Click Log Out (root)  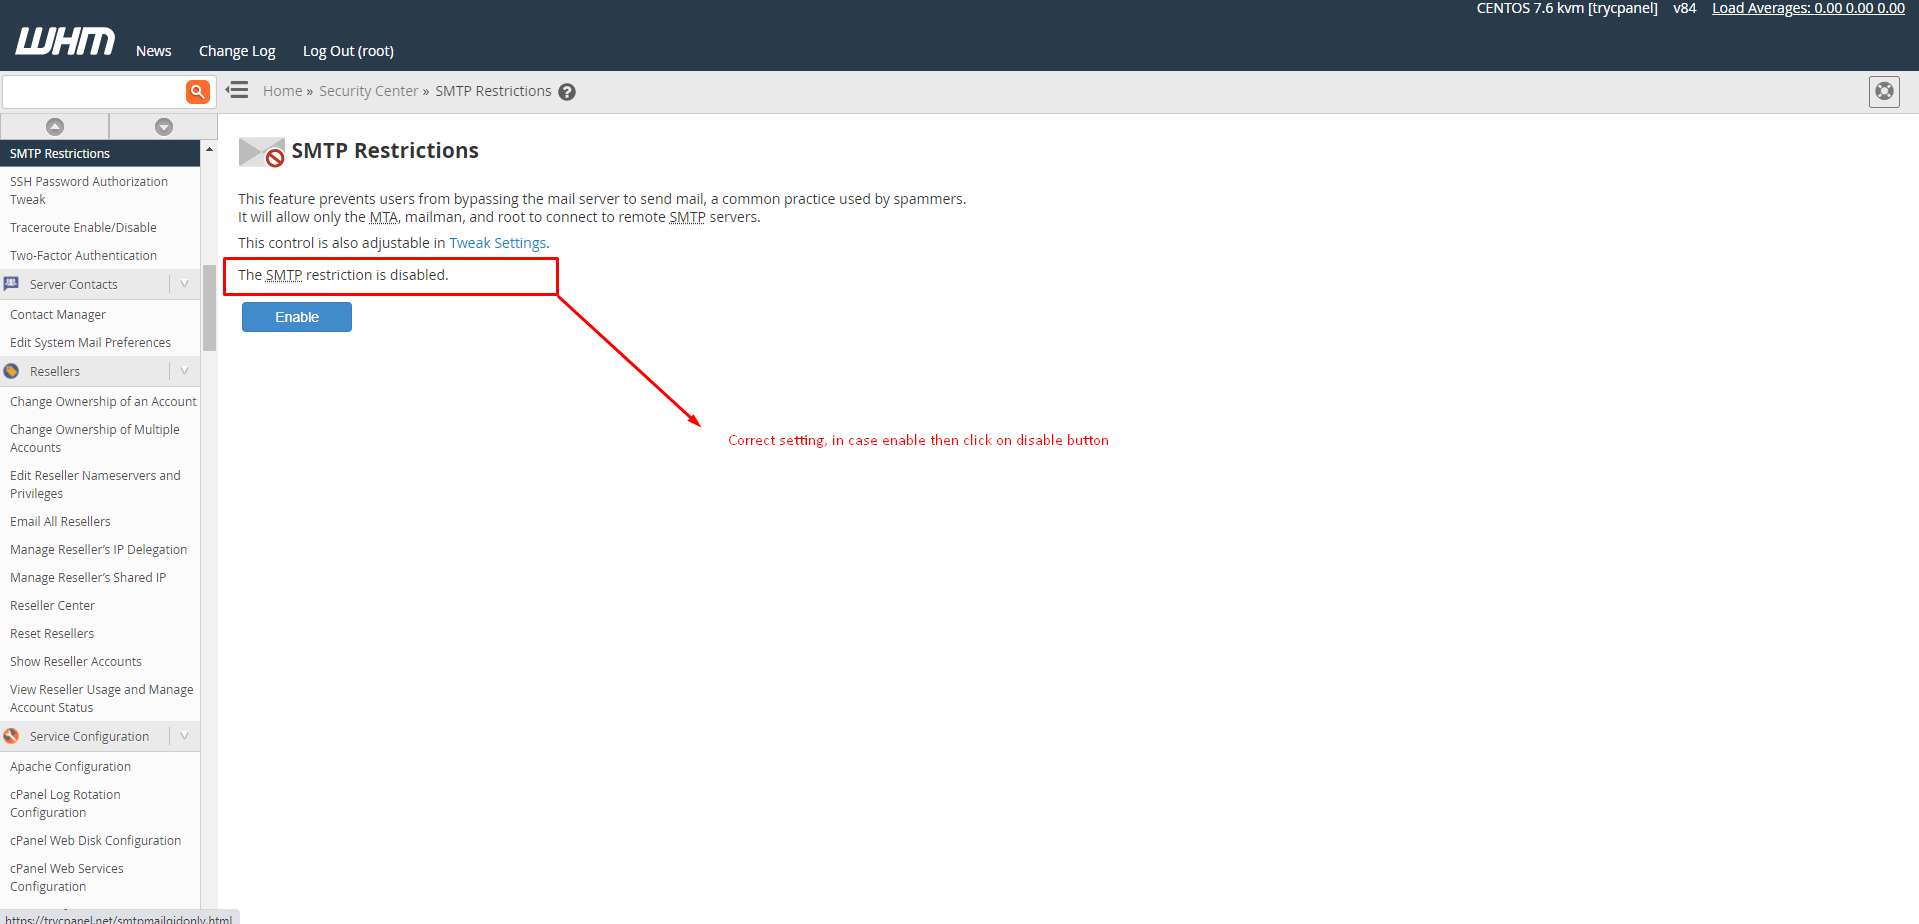348,51
